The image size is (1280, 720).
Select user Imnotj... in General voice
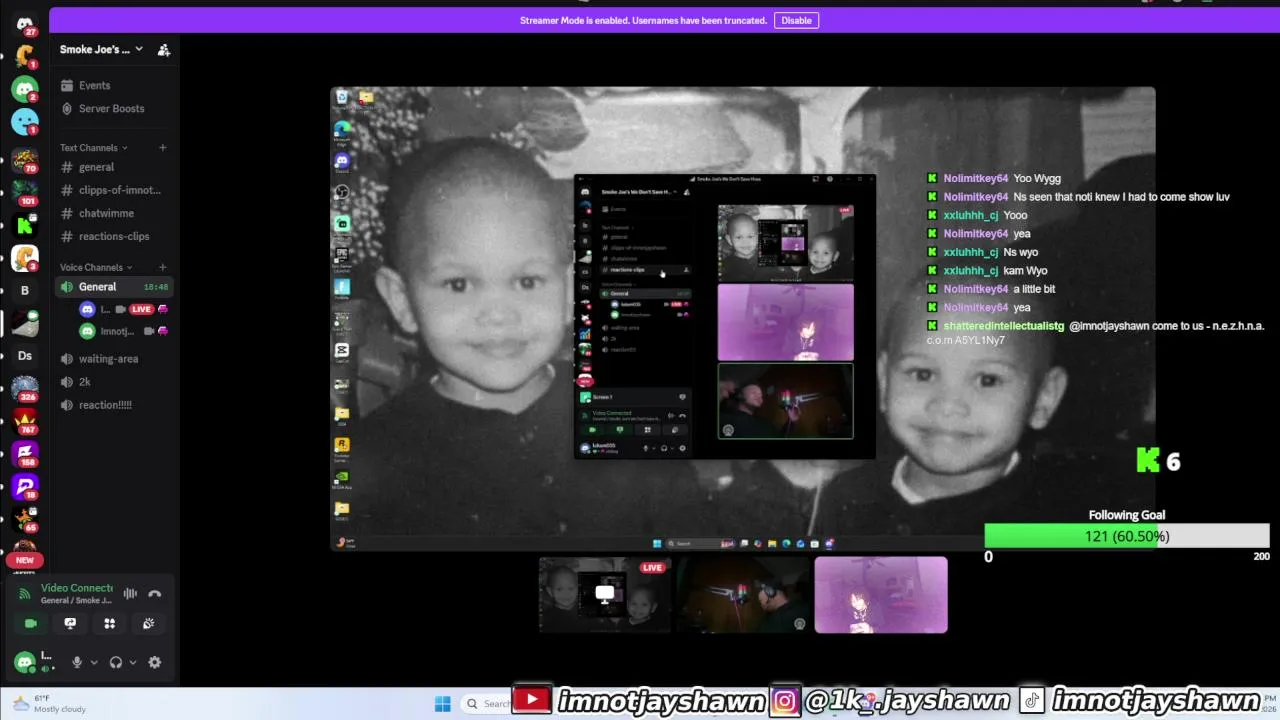point(124,331)
